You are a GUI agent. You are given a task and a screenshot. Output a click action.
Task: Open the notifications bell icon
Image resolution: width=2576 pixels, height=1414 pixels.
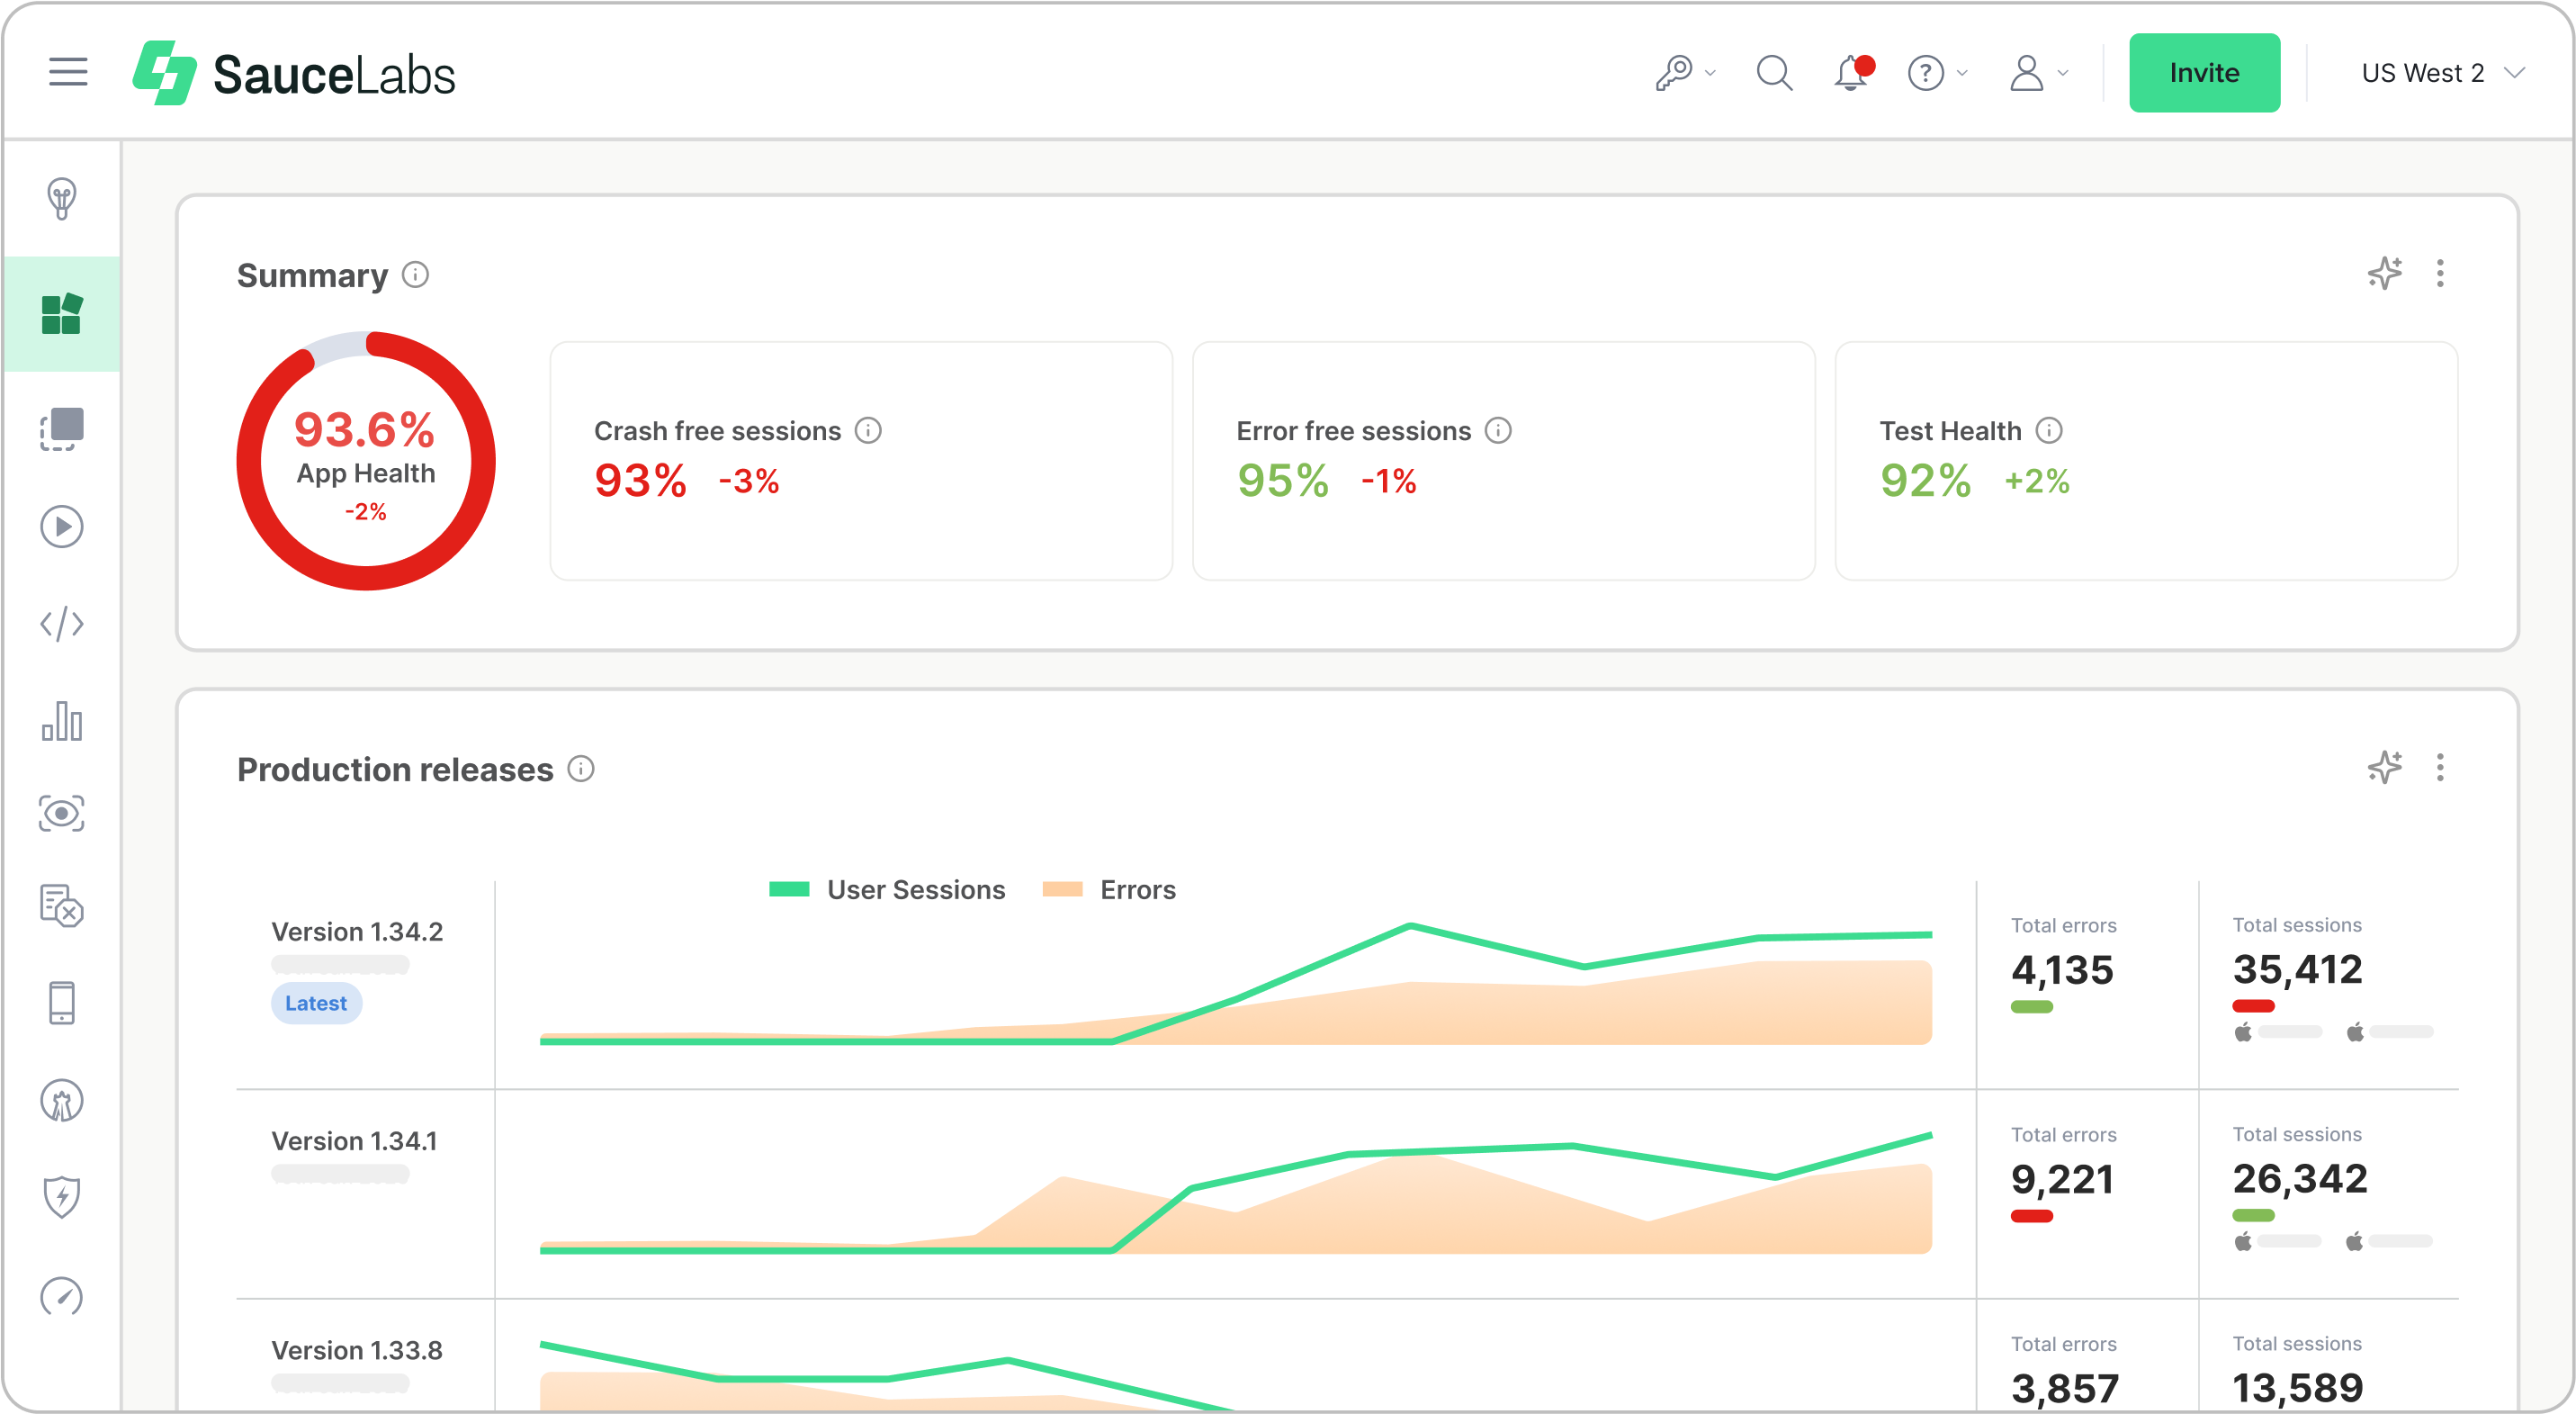tap(1851, 73)
